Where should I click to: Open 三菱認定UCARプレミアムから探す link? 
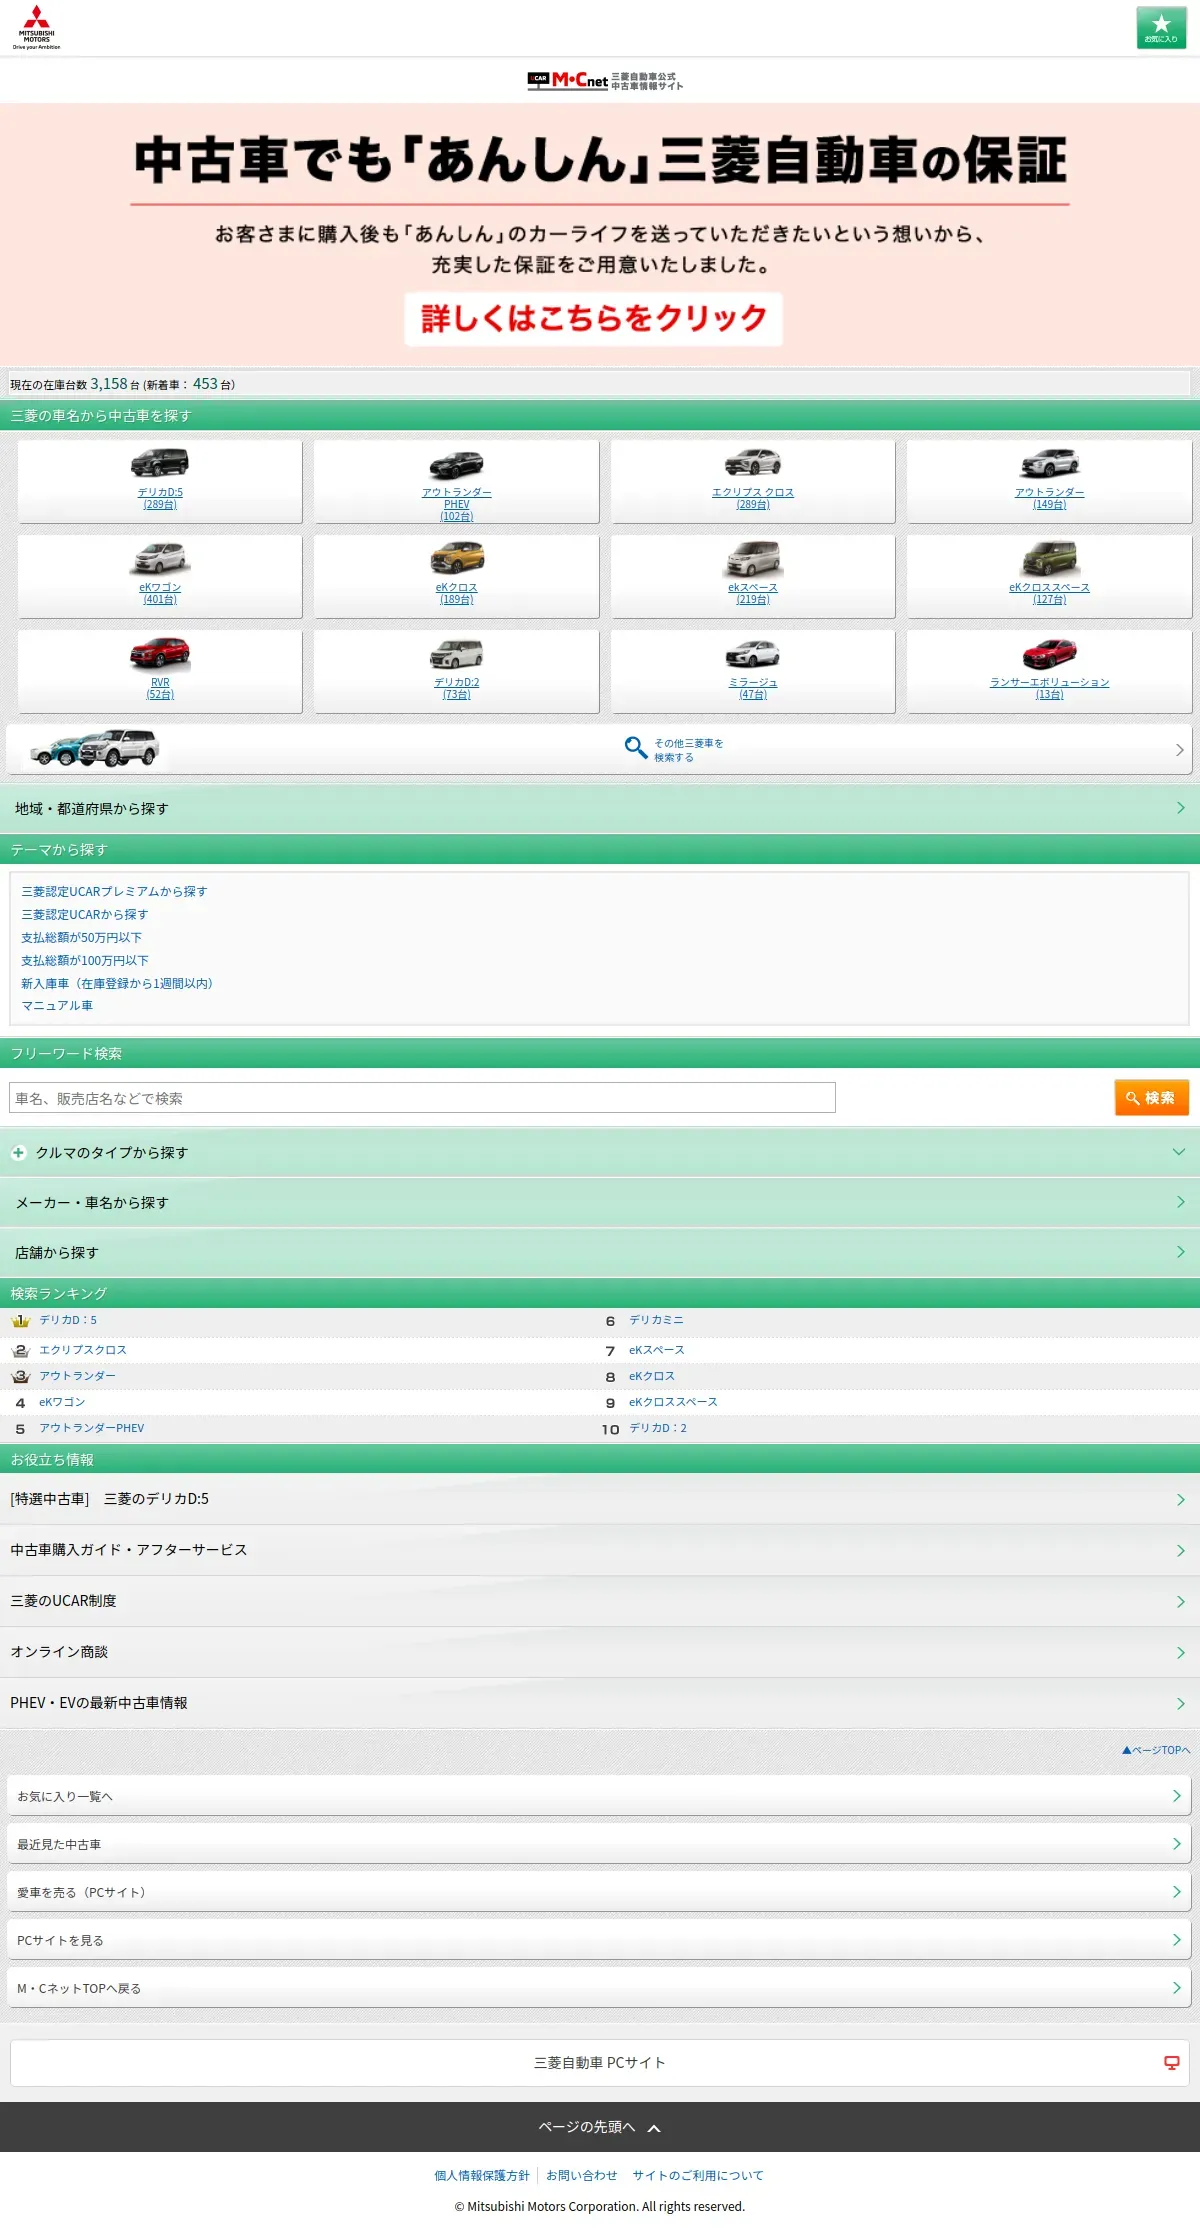(x=115, y=891)
